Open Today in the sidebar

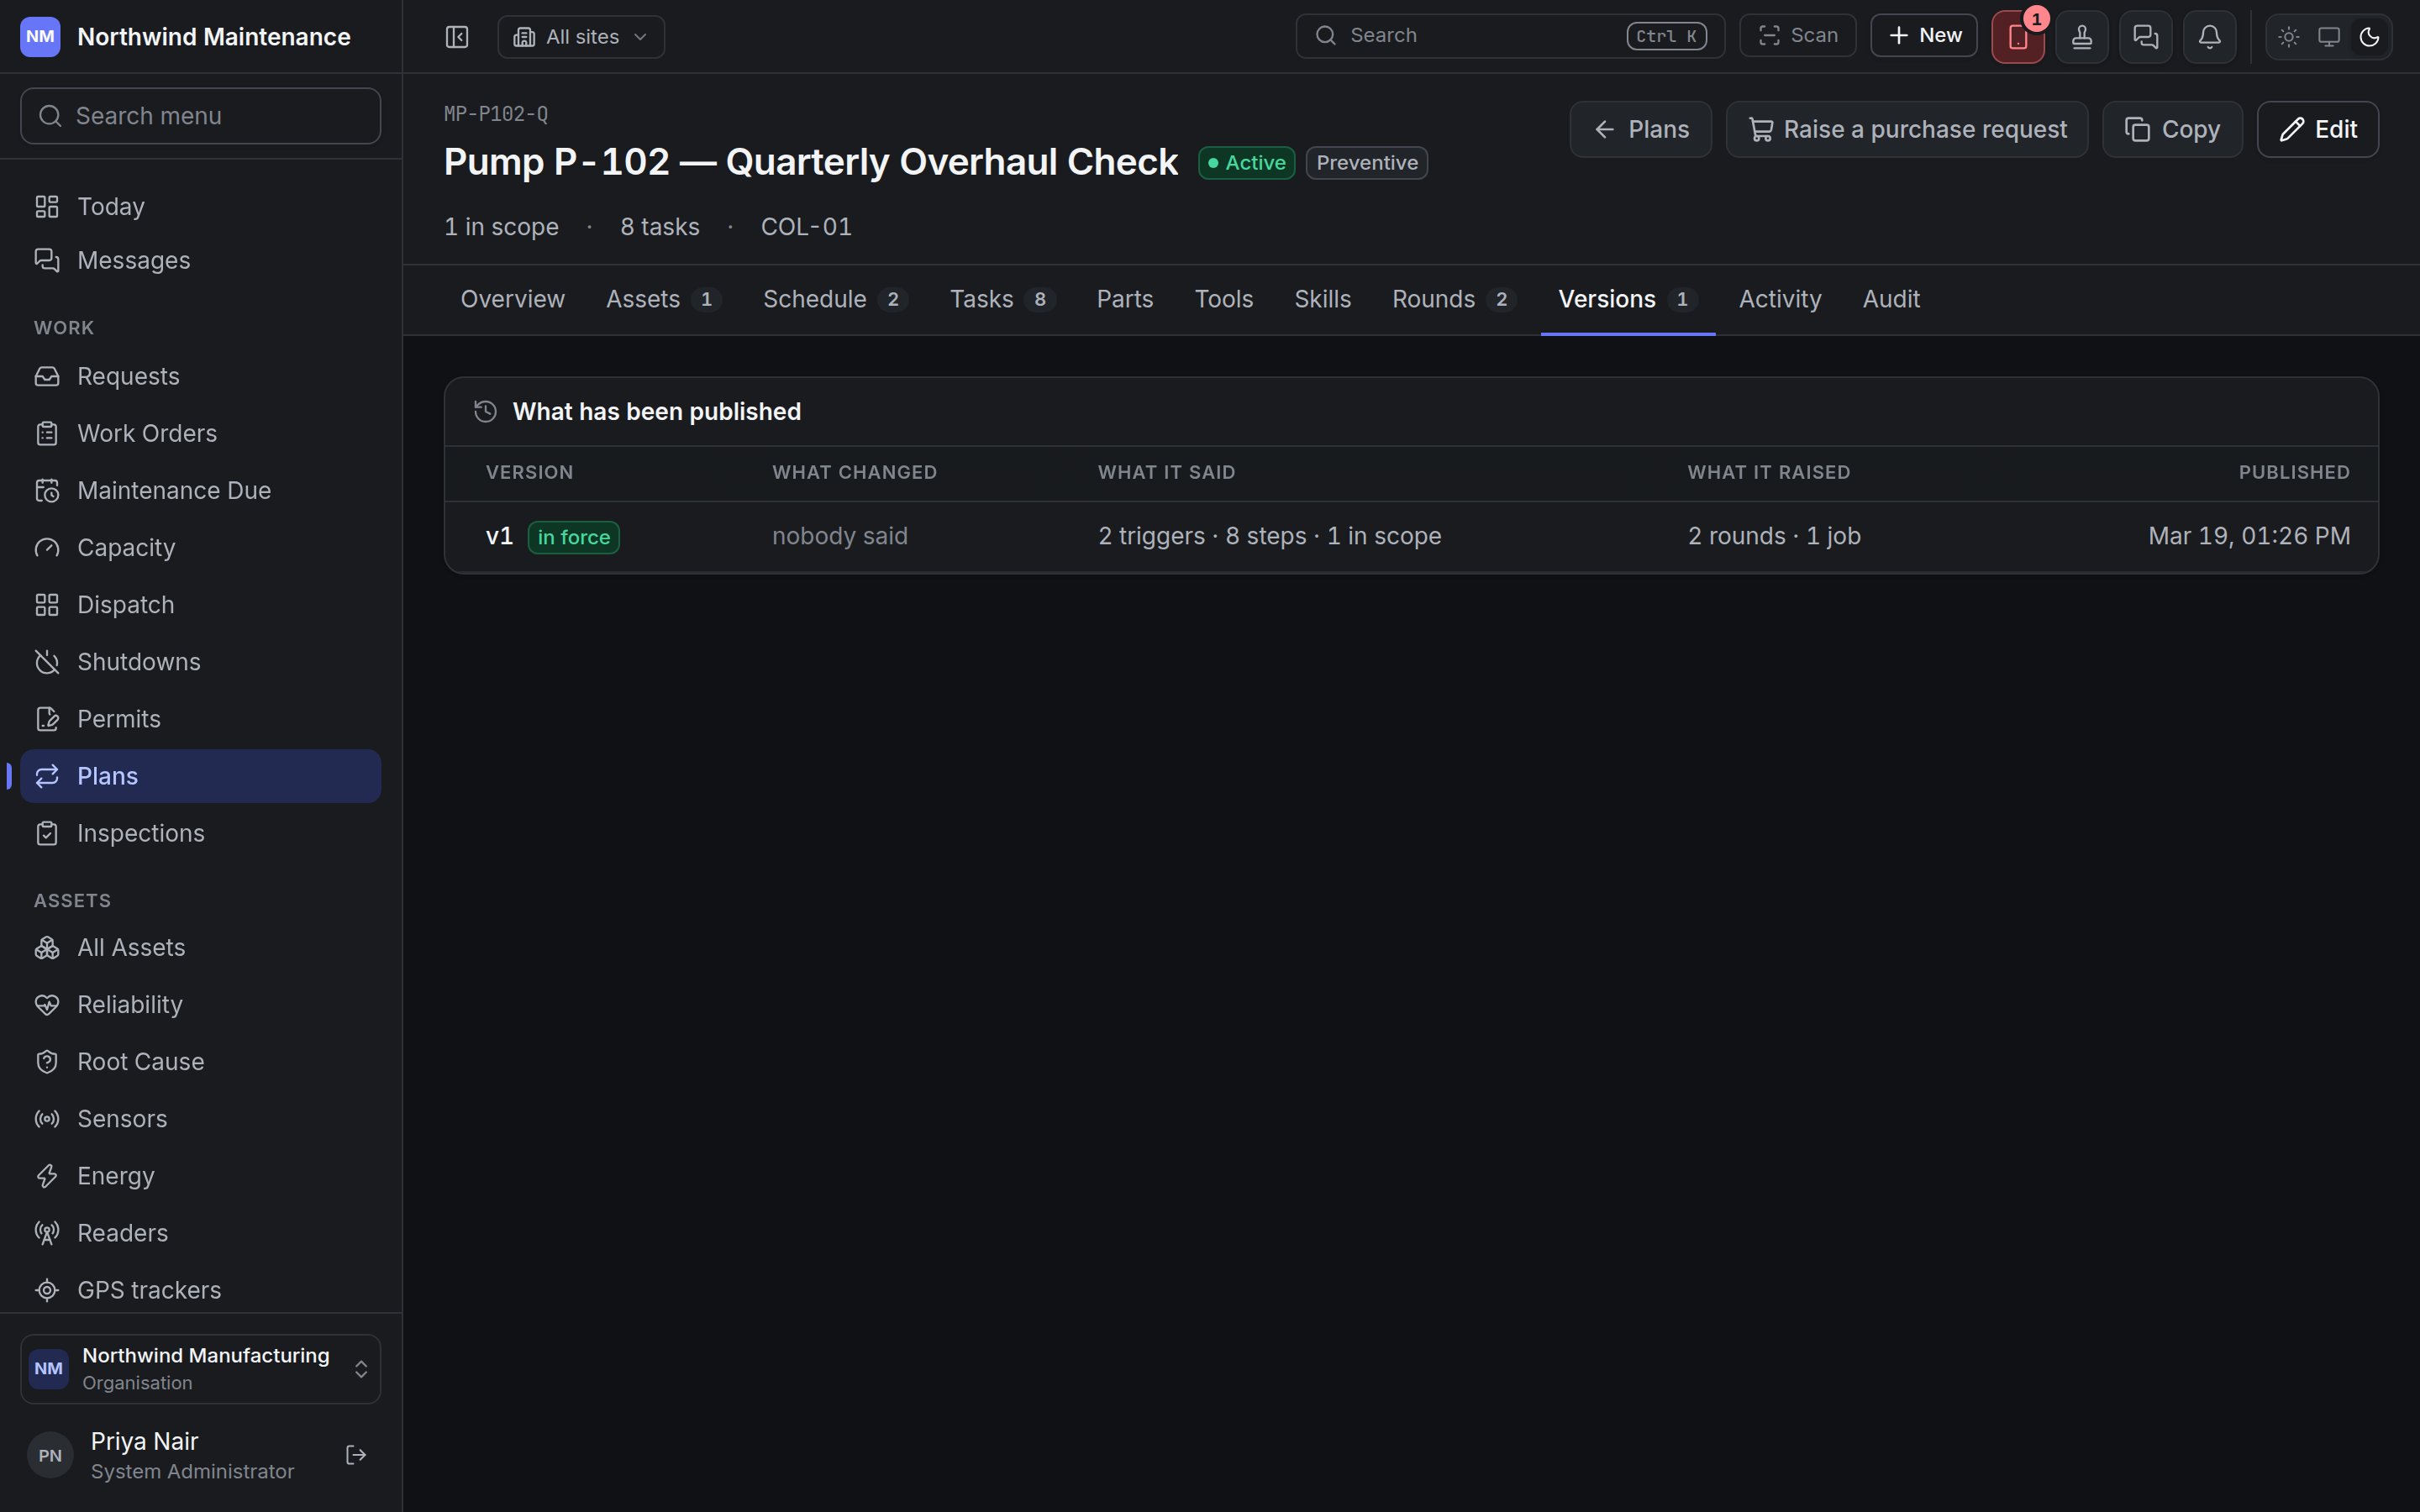click(x=200, y=206)
